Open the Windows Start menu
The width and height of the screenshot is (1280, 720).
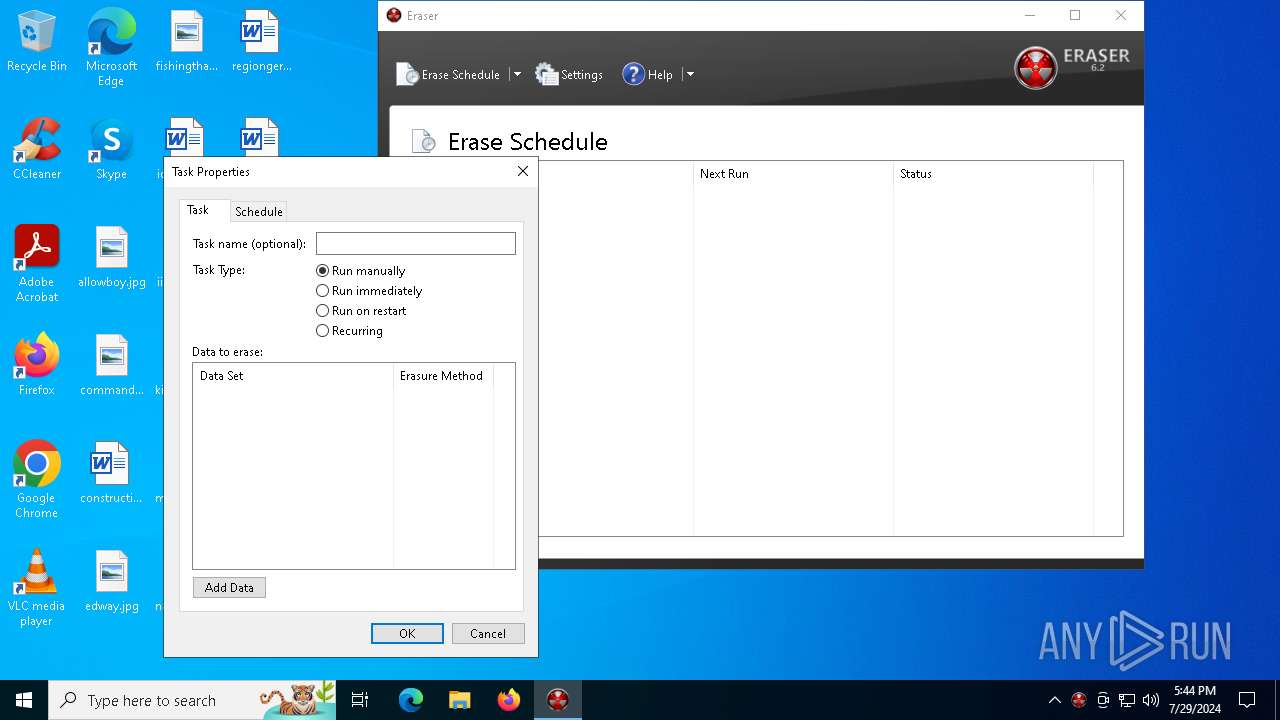[24, 700]
